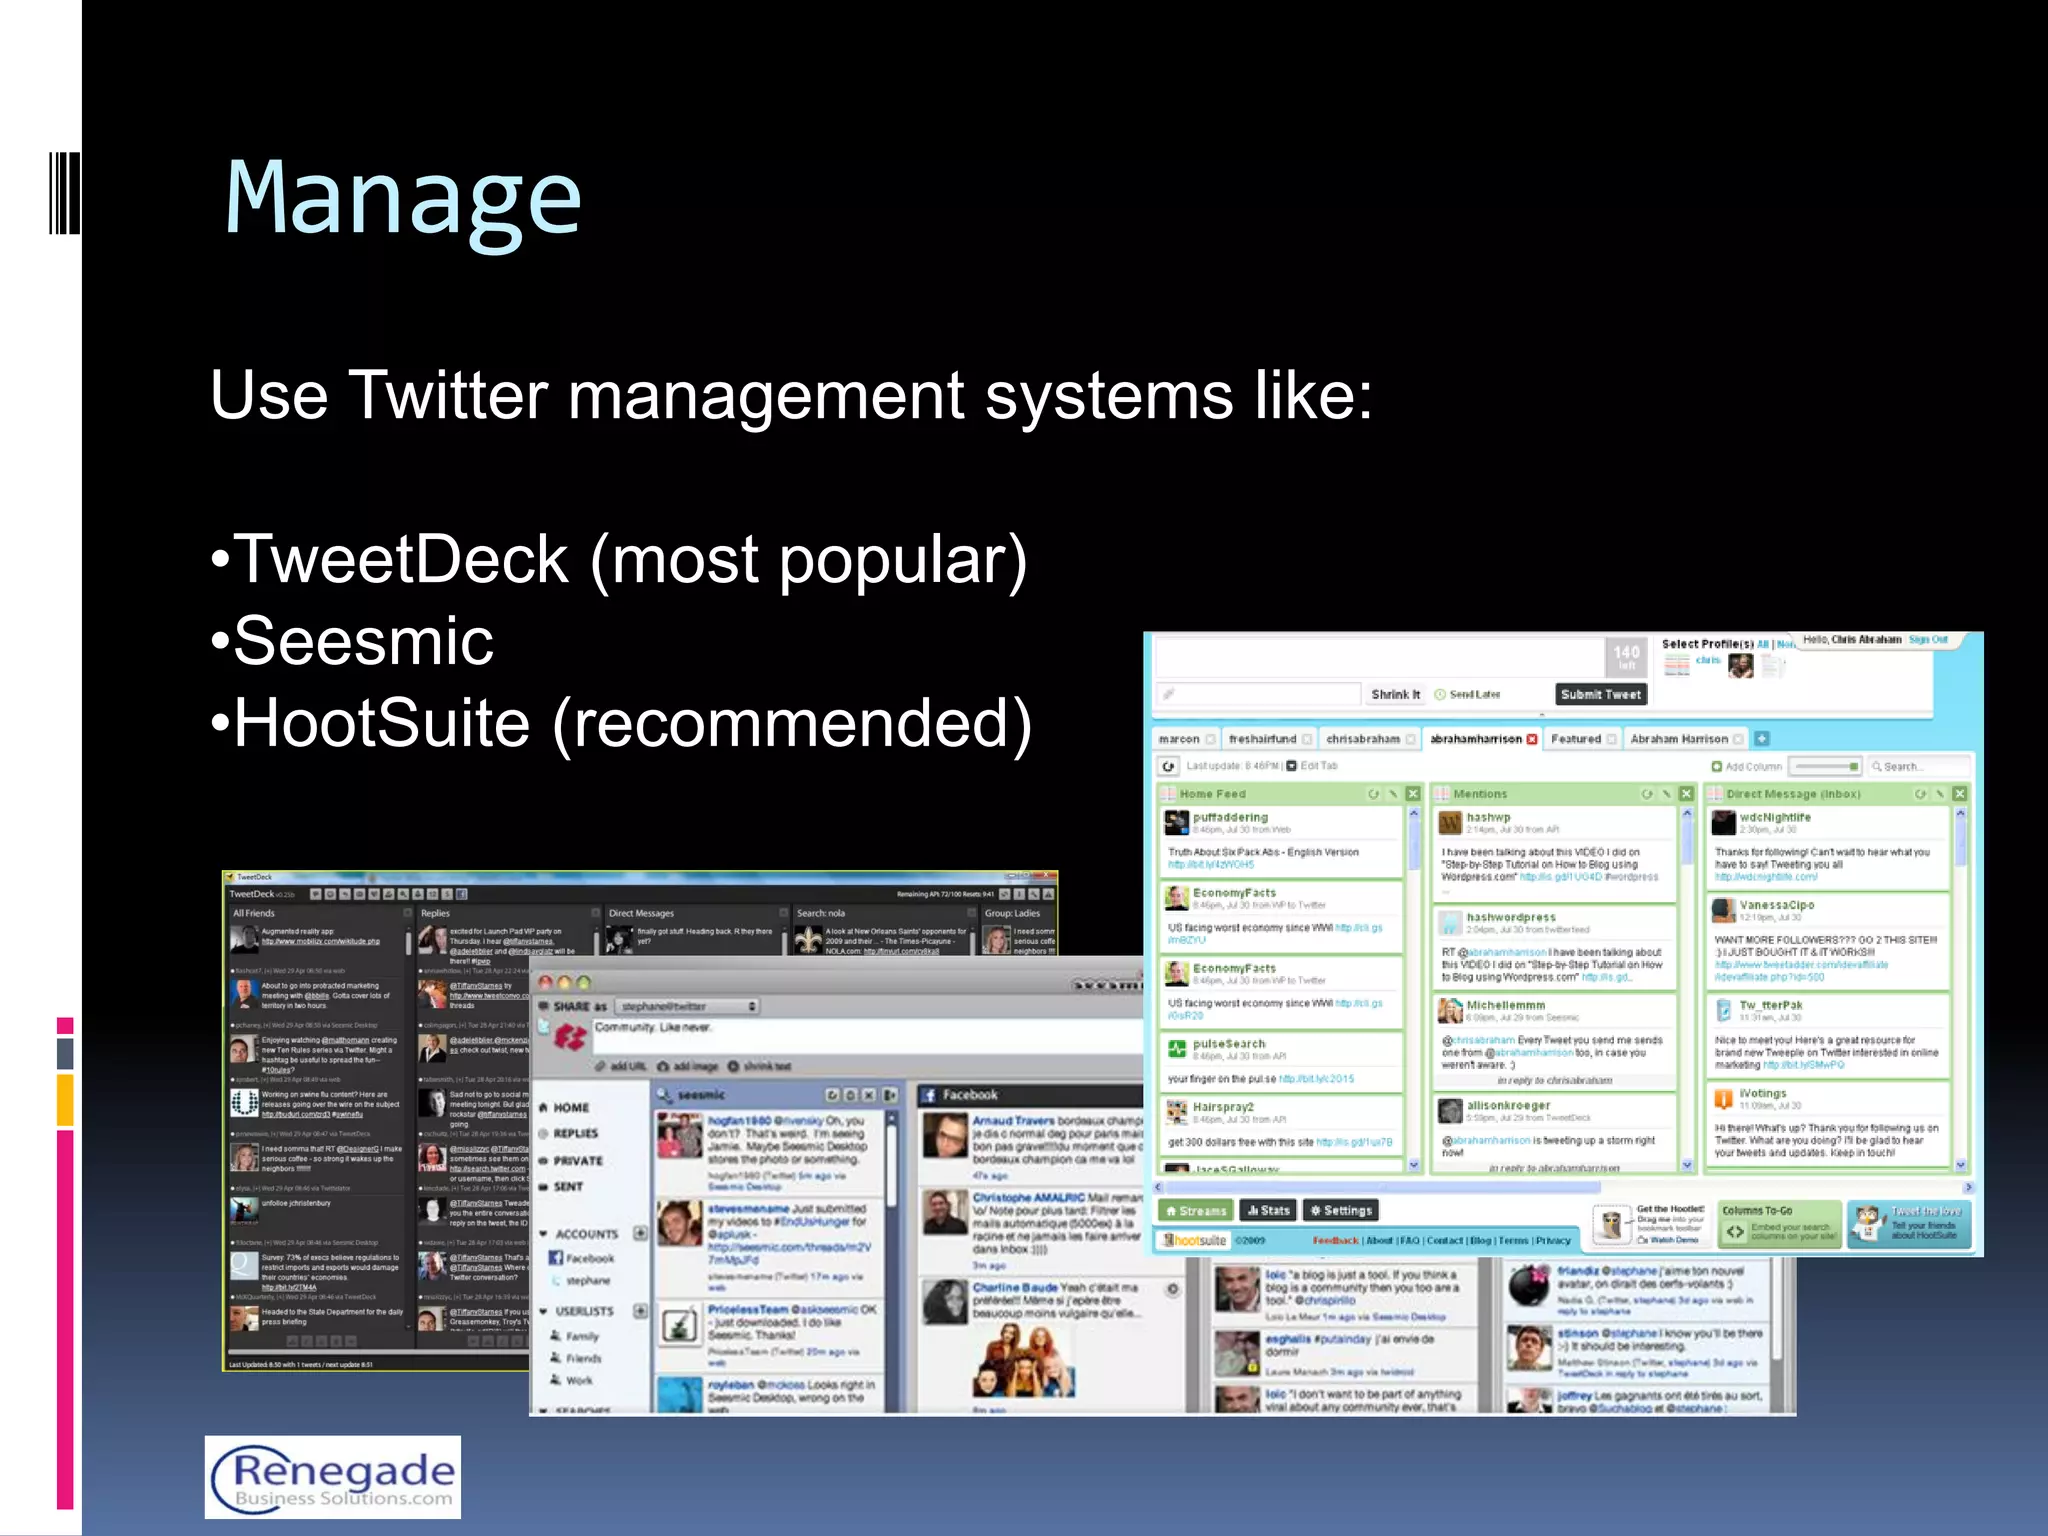Click the Shrink It button
The height and width of the screenshot is (1536, 2048).
[x=1395, y=694]
